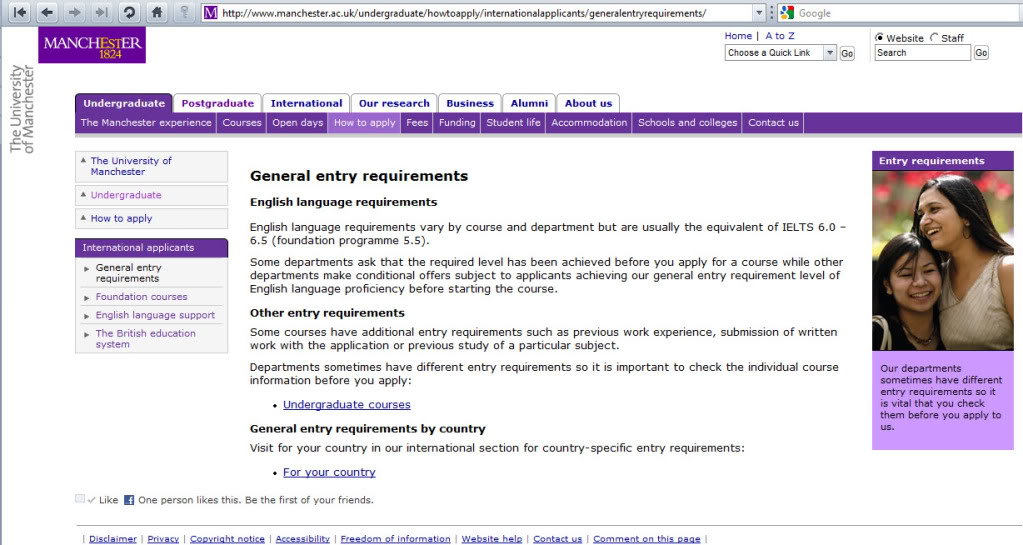Open the browser home page icon
This screenshot has width=1023, height=545.
[x=157, y=12]
